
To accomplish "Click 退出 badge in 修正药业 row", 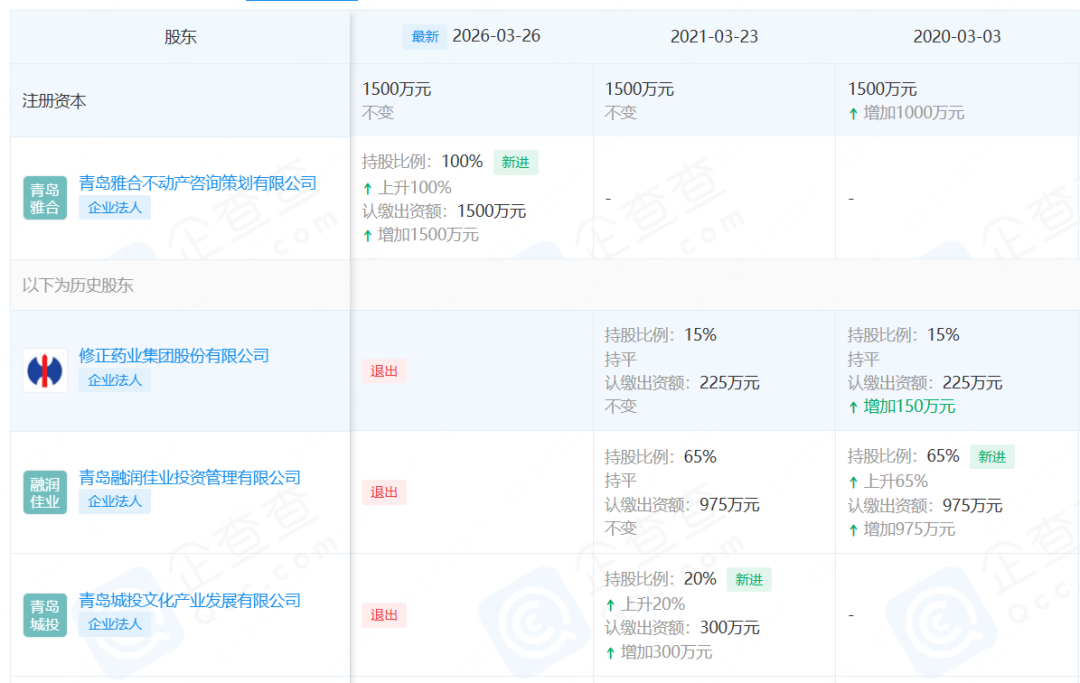I will (x=384, y=371).
